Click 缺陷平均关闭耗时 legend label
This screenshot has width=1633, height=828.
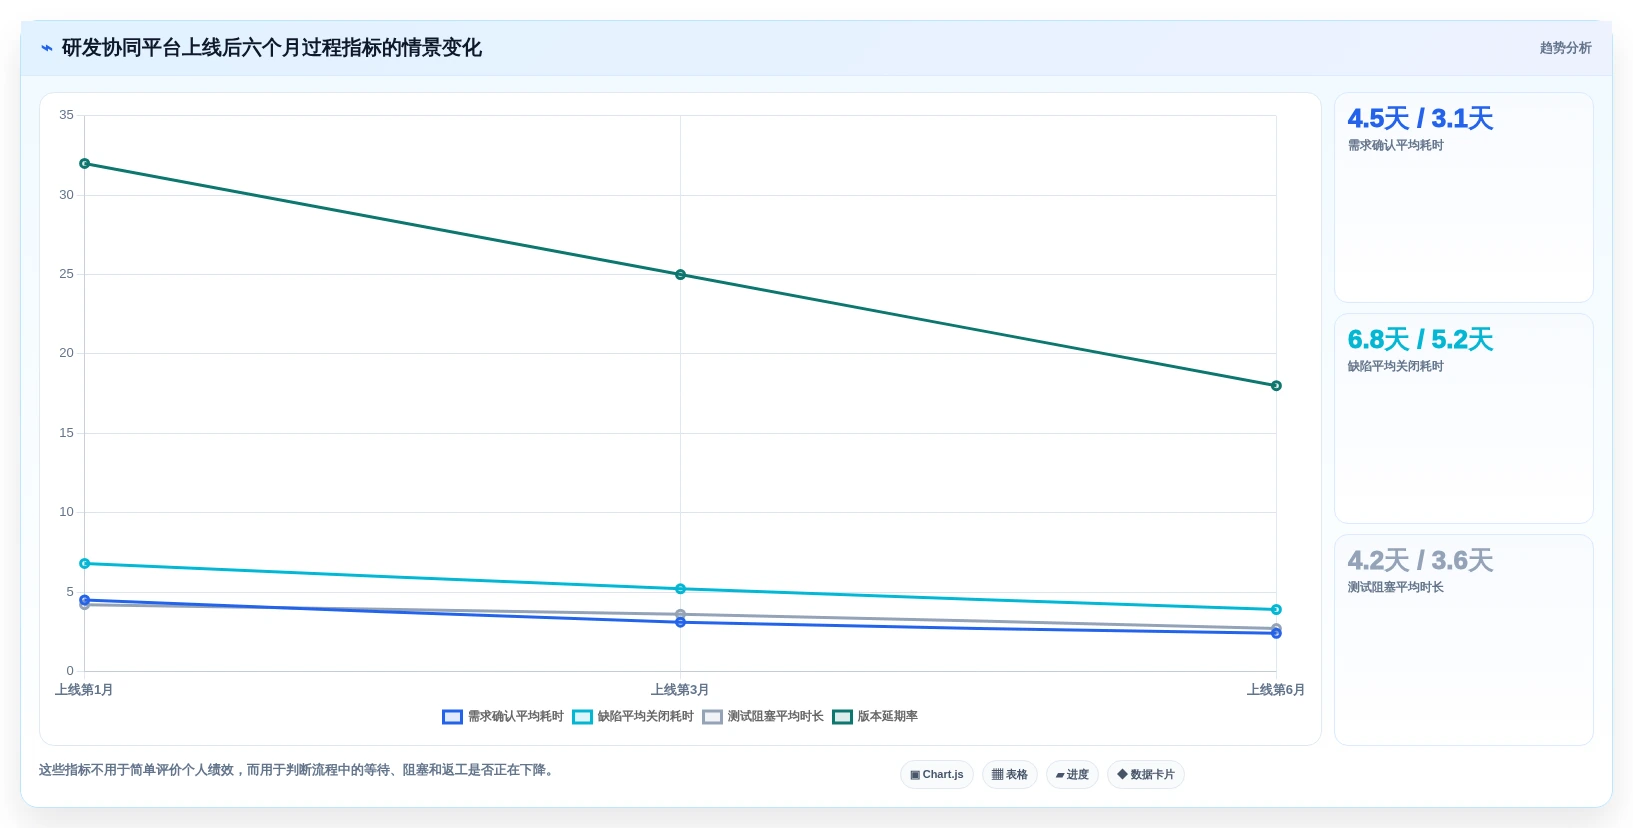pos(646,717)
